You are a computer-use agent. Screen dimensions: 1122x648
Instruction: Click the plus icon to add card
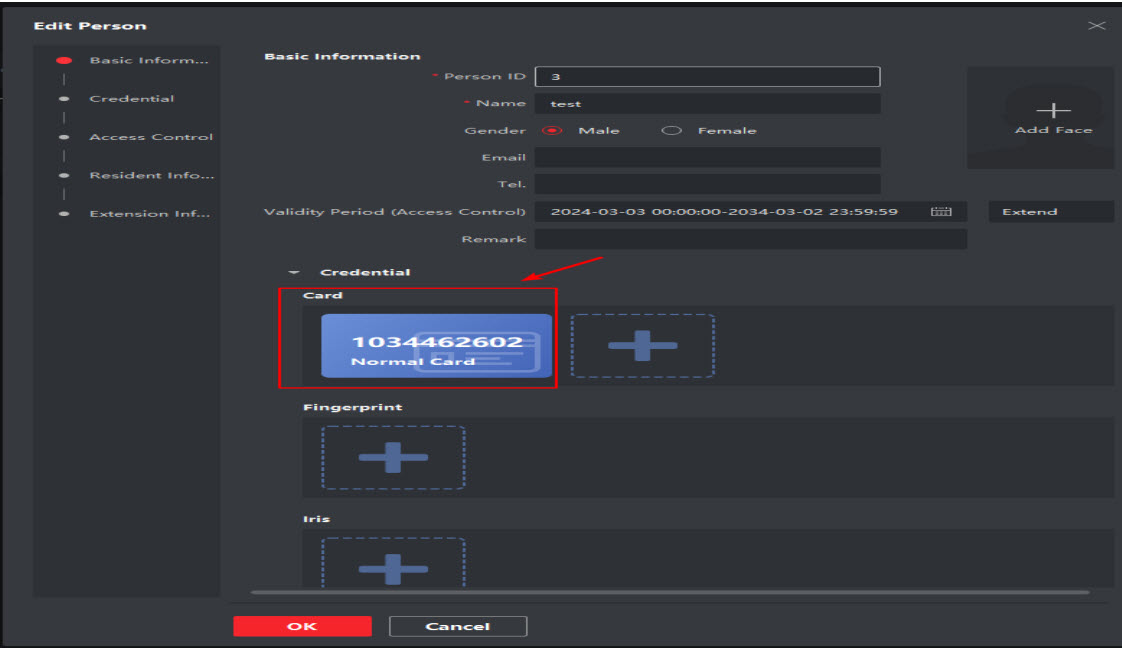coord(642,346)
